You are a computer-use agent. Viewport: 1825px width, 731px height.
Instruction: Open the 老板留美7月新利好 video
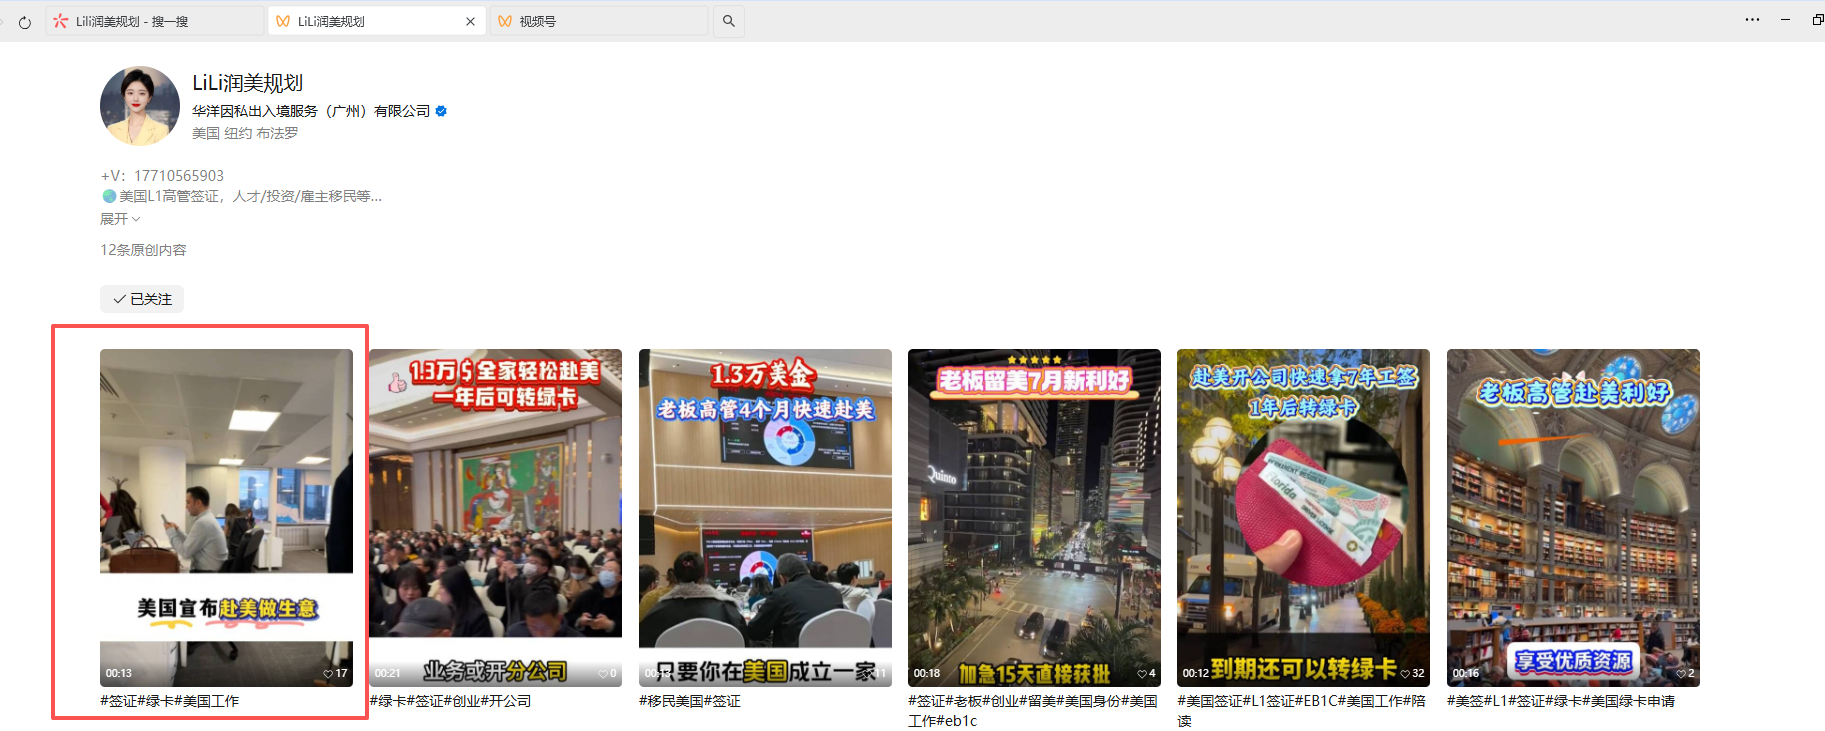[1034, 517]
